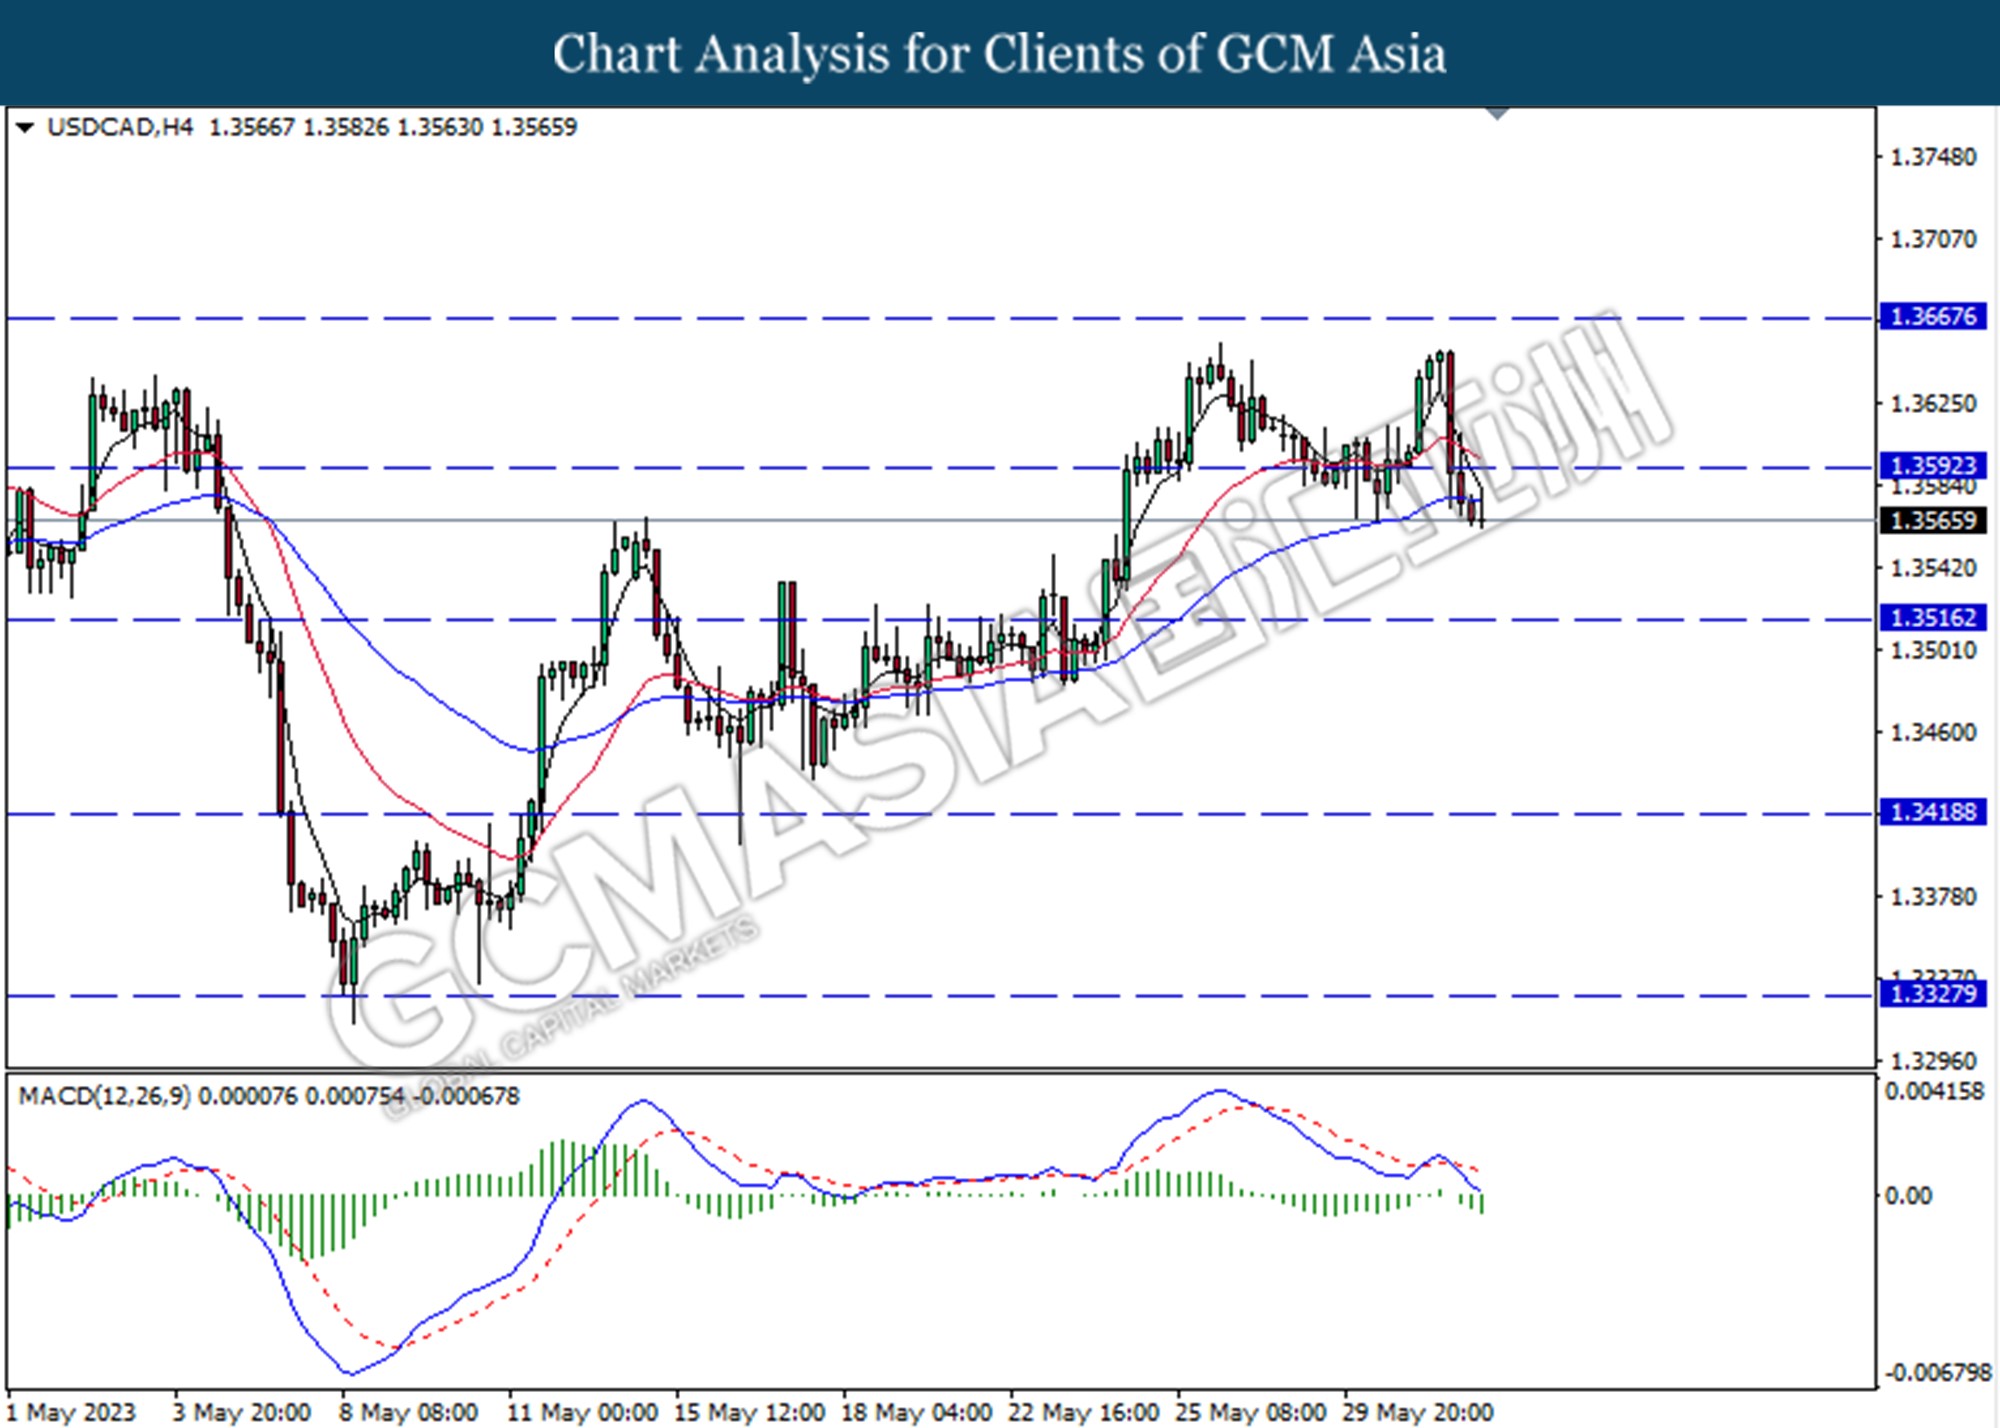Click the 15 May 12:00 time label

point(749,1412)
